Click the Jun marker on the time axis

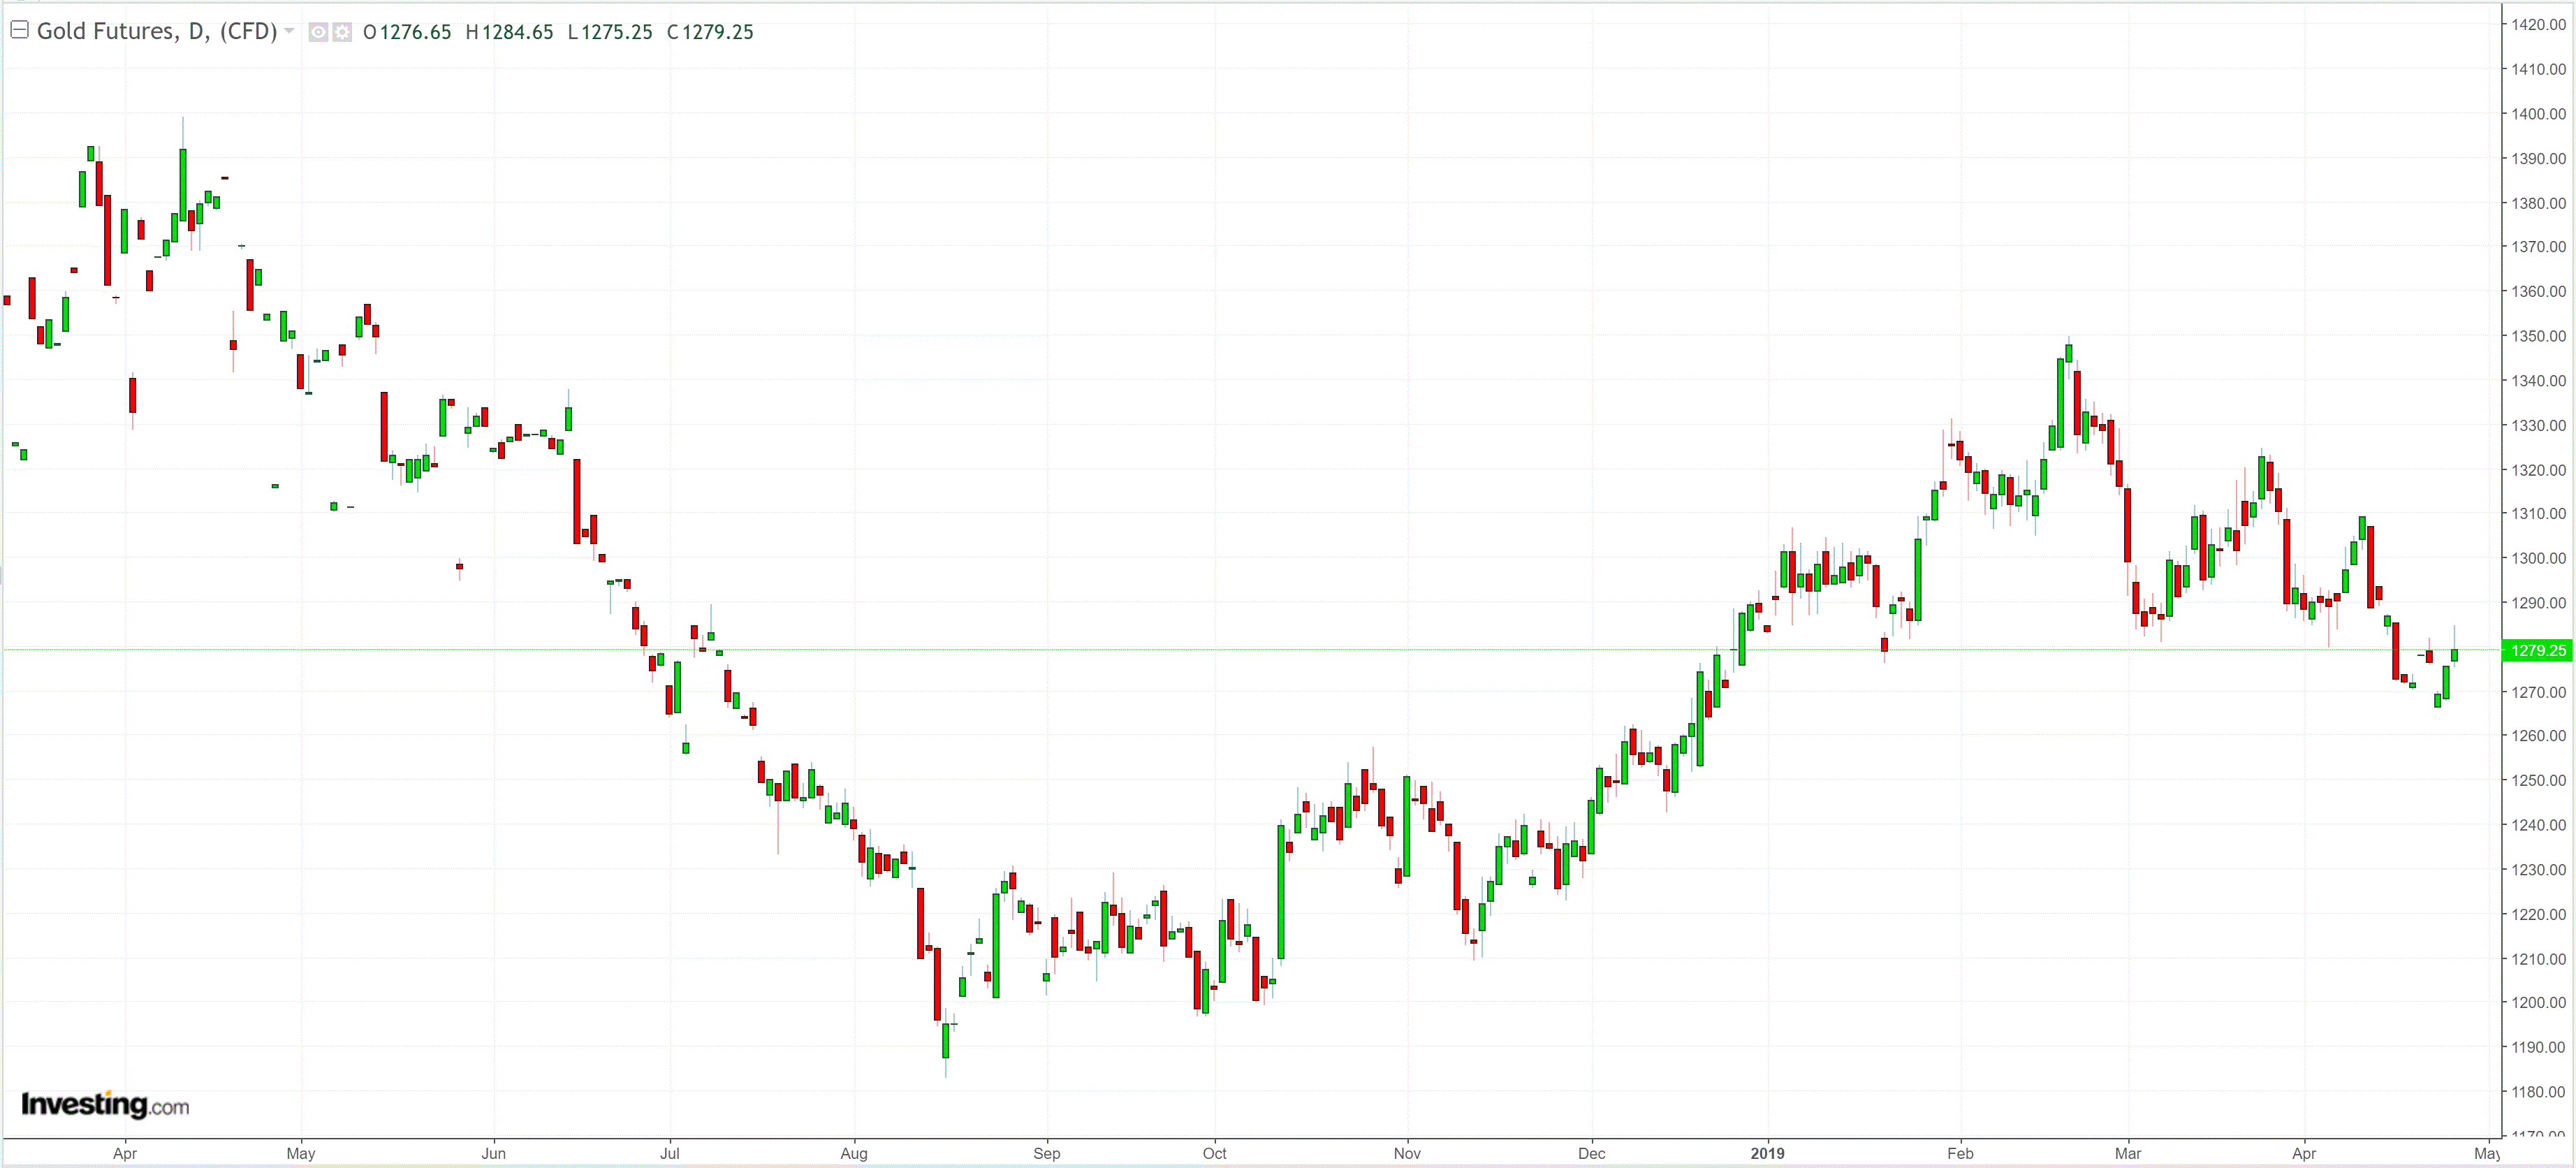[x=493, y=1153]
